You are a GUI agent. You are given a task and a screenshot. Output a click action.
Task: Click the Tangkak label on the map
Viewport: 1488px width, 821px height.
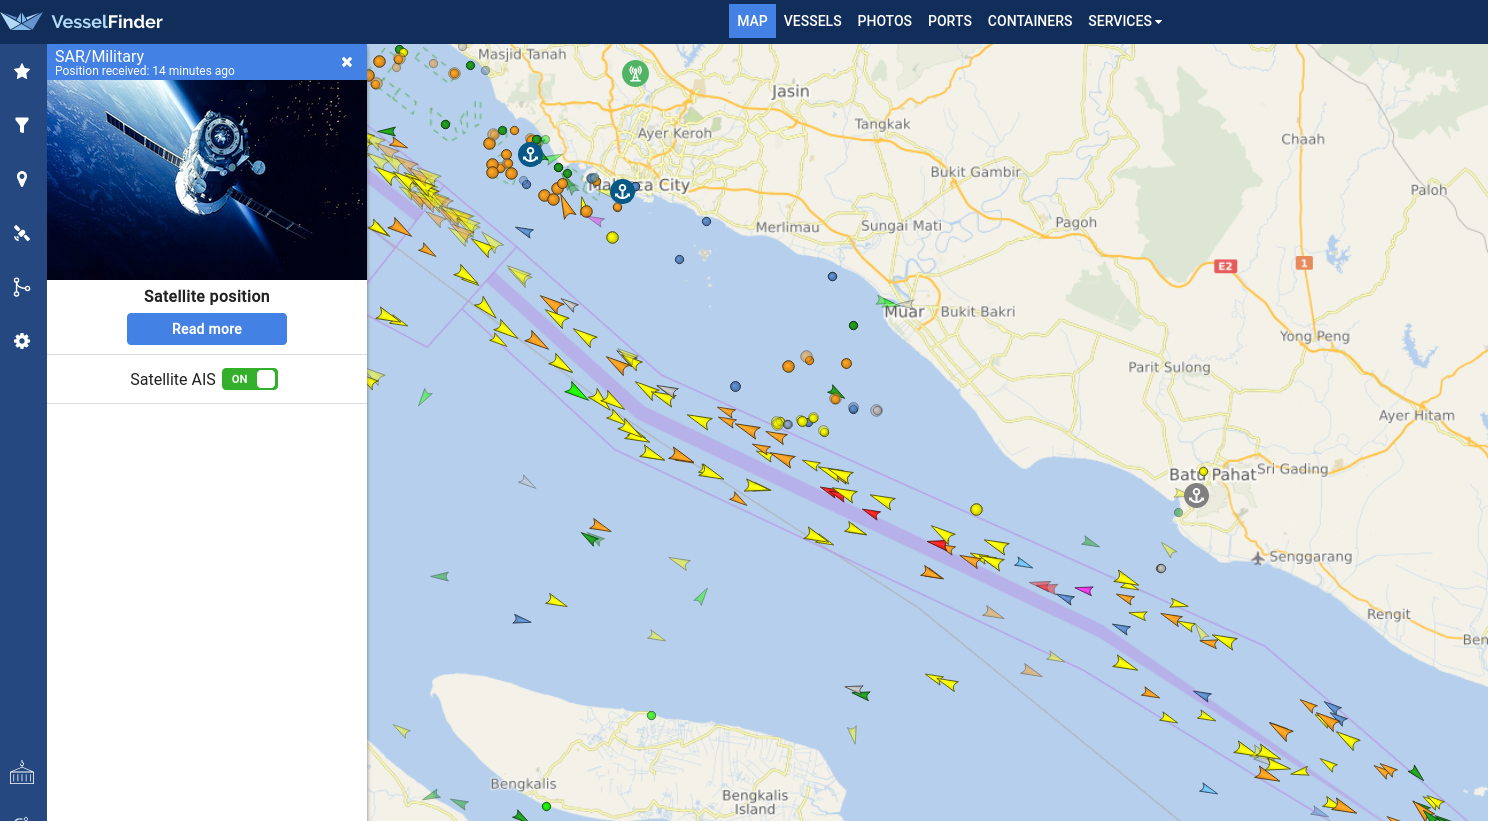(883, 124)
